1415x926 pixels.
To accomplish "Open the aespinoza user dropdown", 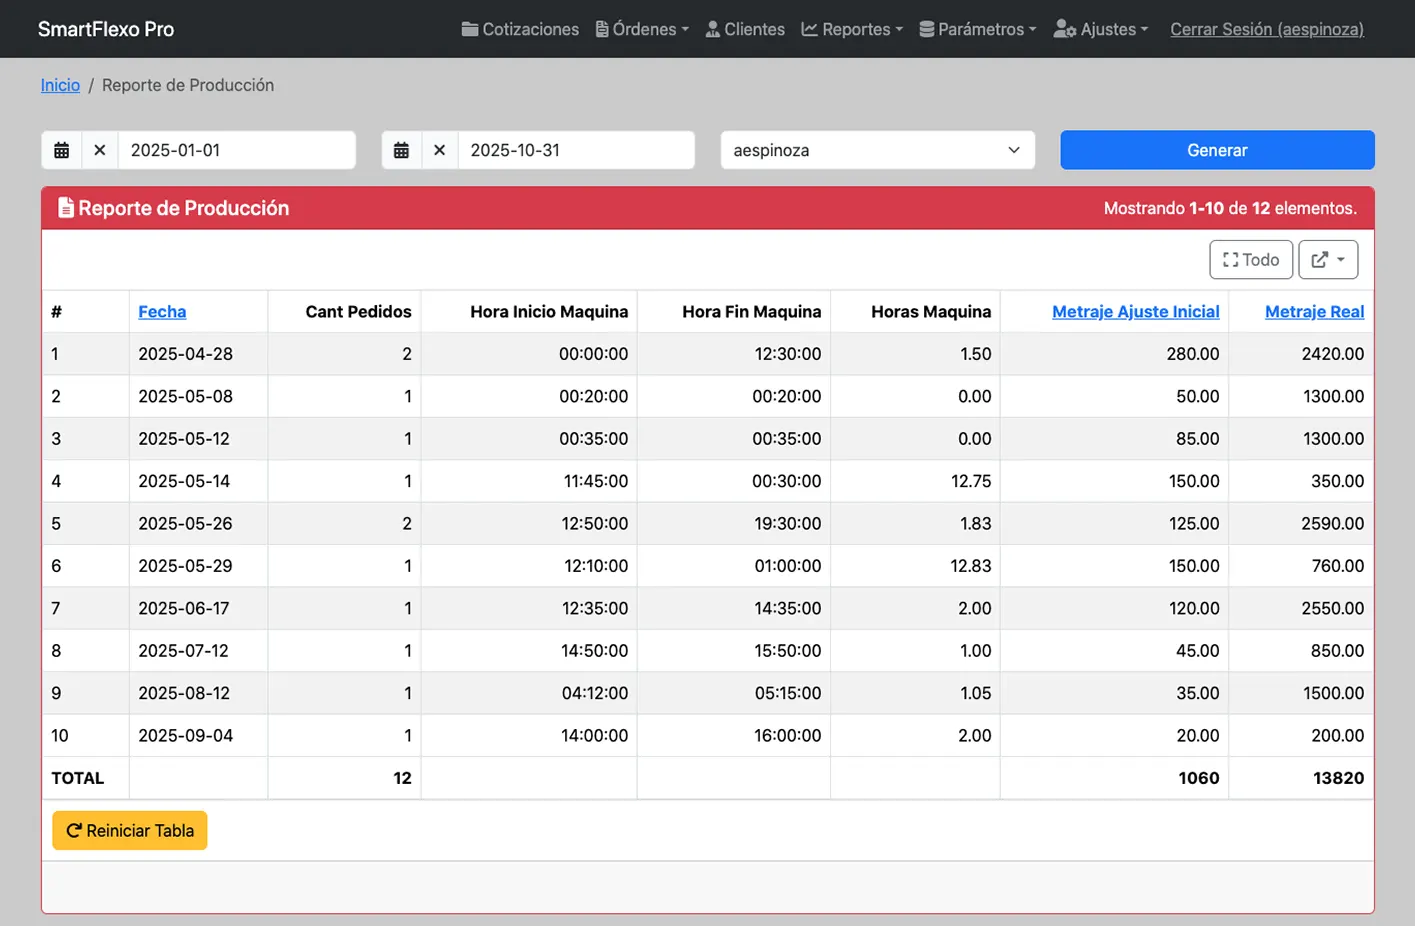I will [877, 150].
